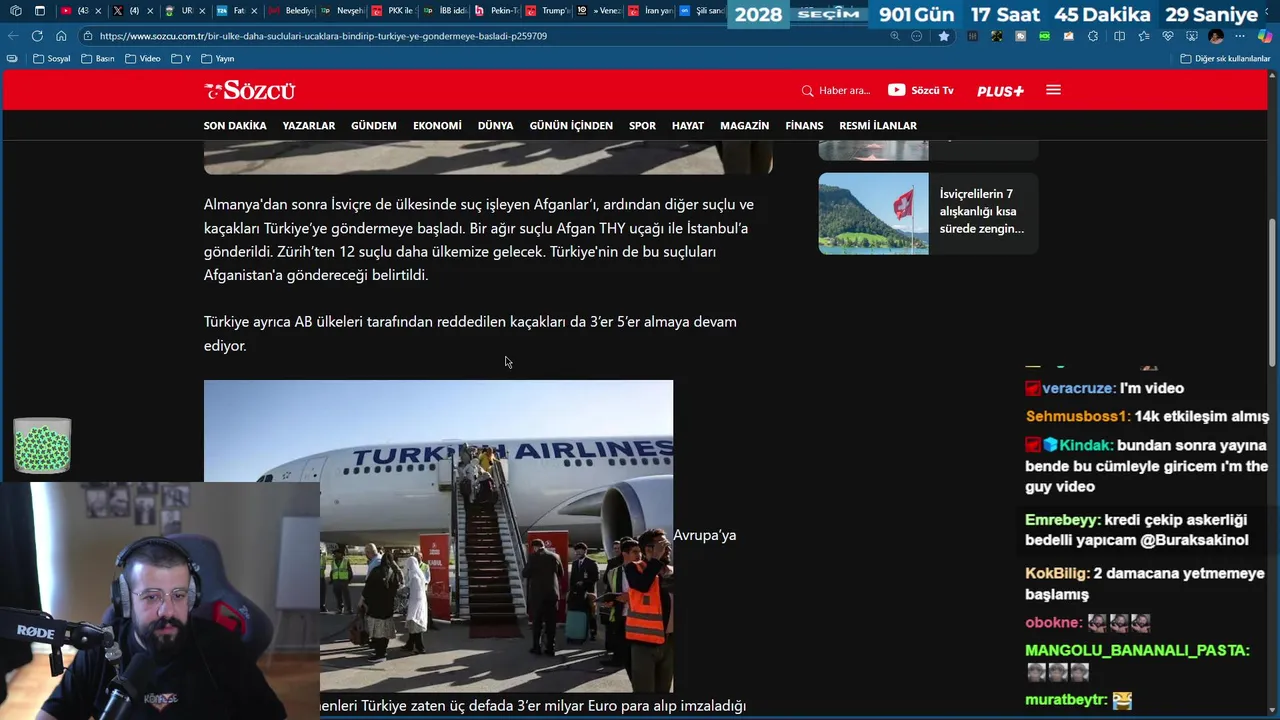Toggle split screen view icon

tap(1119, 36)
